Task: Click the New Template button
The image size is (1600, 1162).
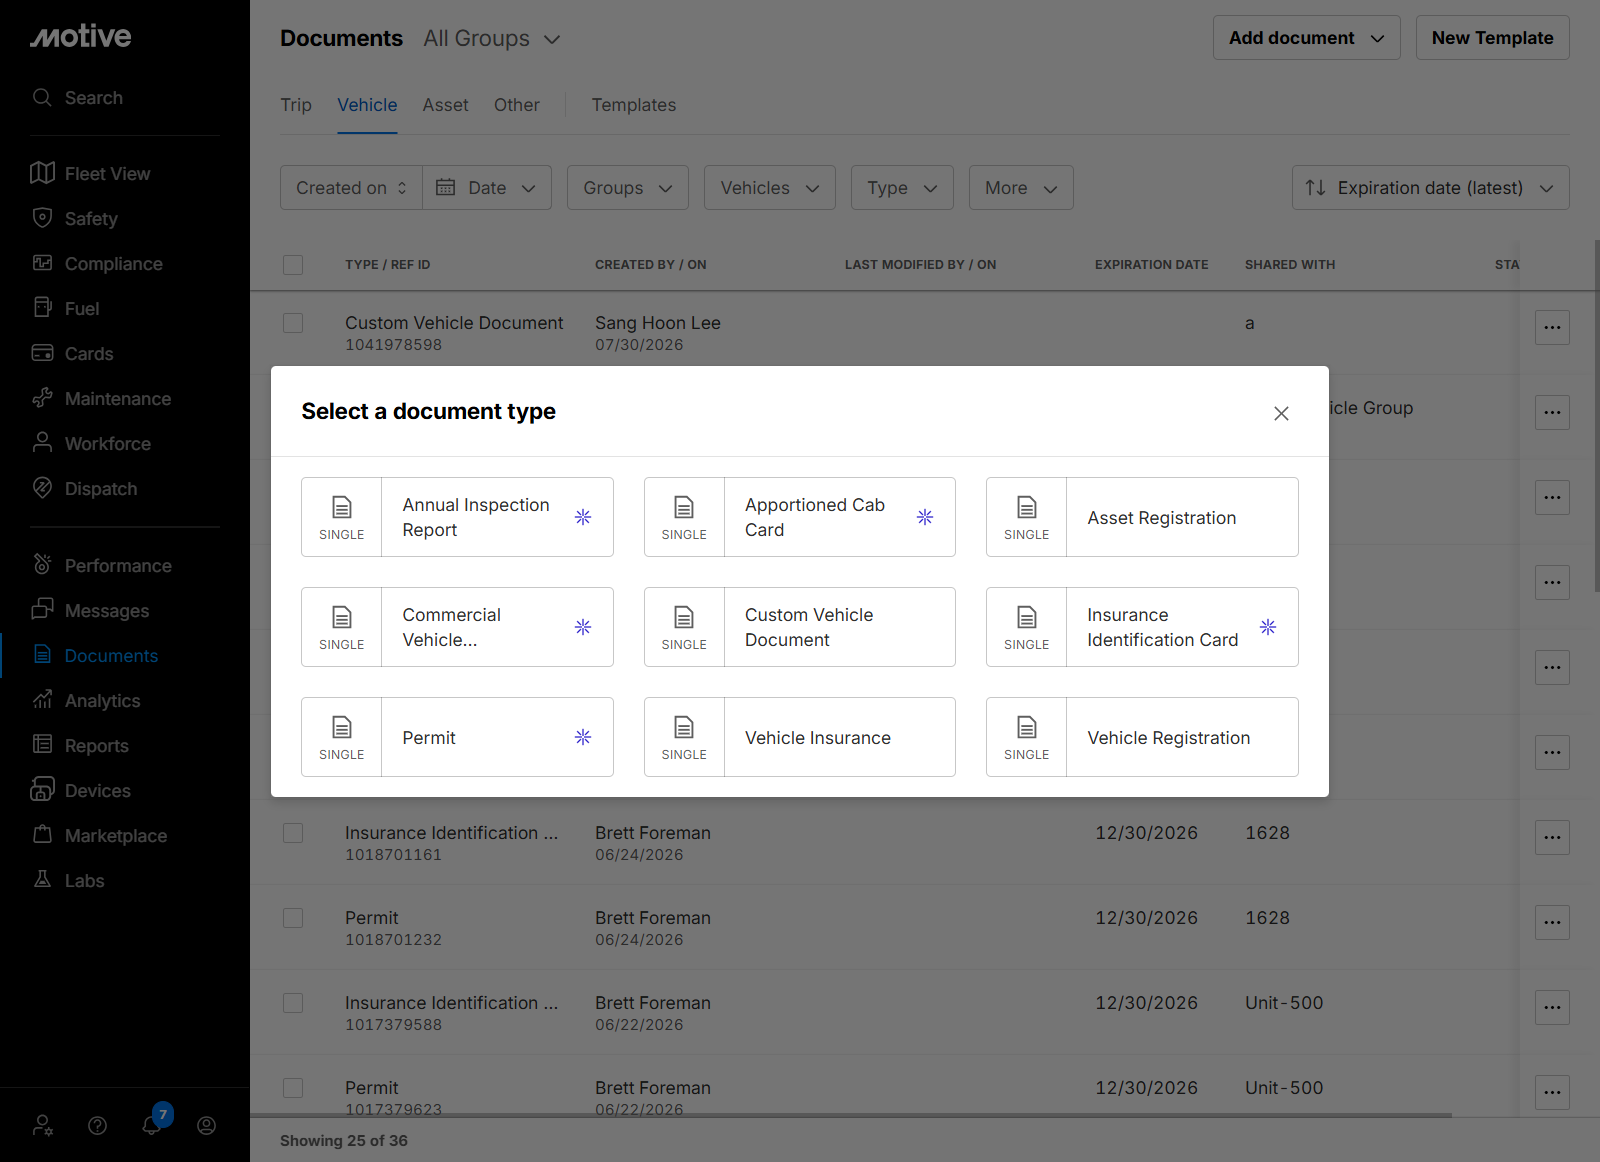Action: [x=1492, y=38]
